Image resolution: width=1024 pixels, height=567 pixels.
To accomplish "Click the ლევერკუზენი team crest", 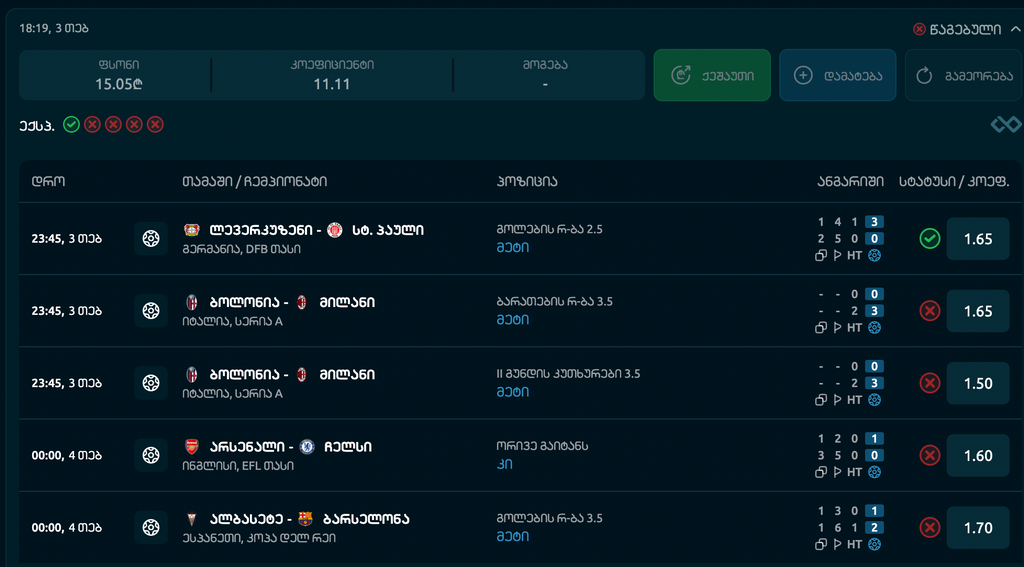I will [x=191, y=230].
